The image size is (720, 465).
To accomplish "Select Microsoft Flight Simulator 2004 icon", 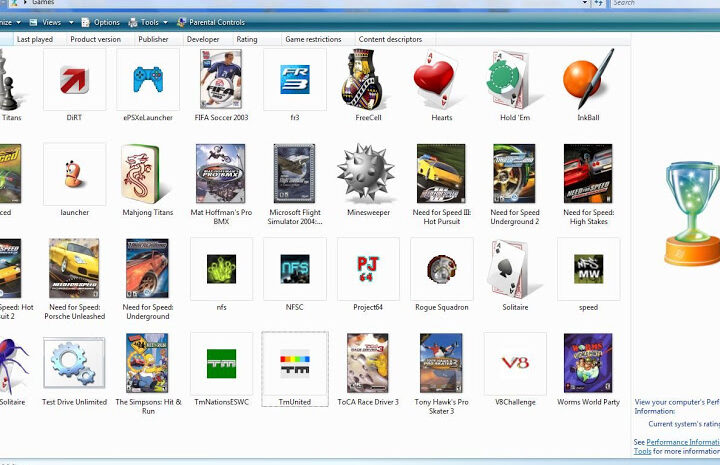I will click(x=294, y=174).
